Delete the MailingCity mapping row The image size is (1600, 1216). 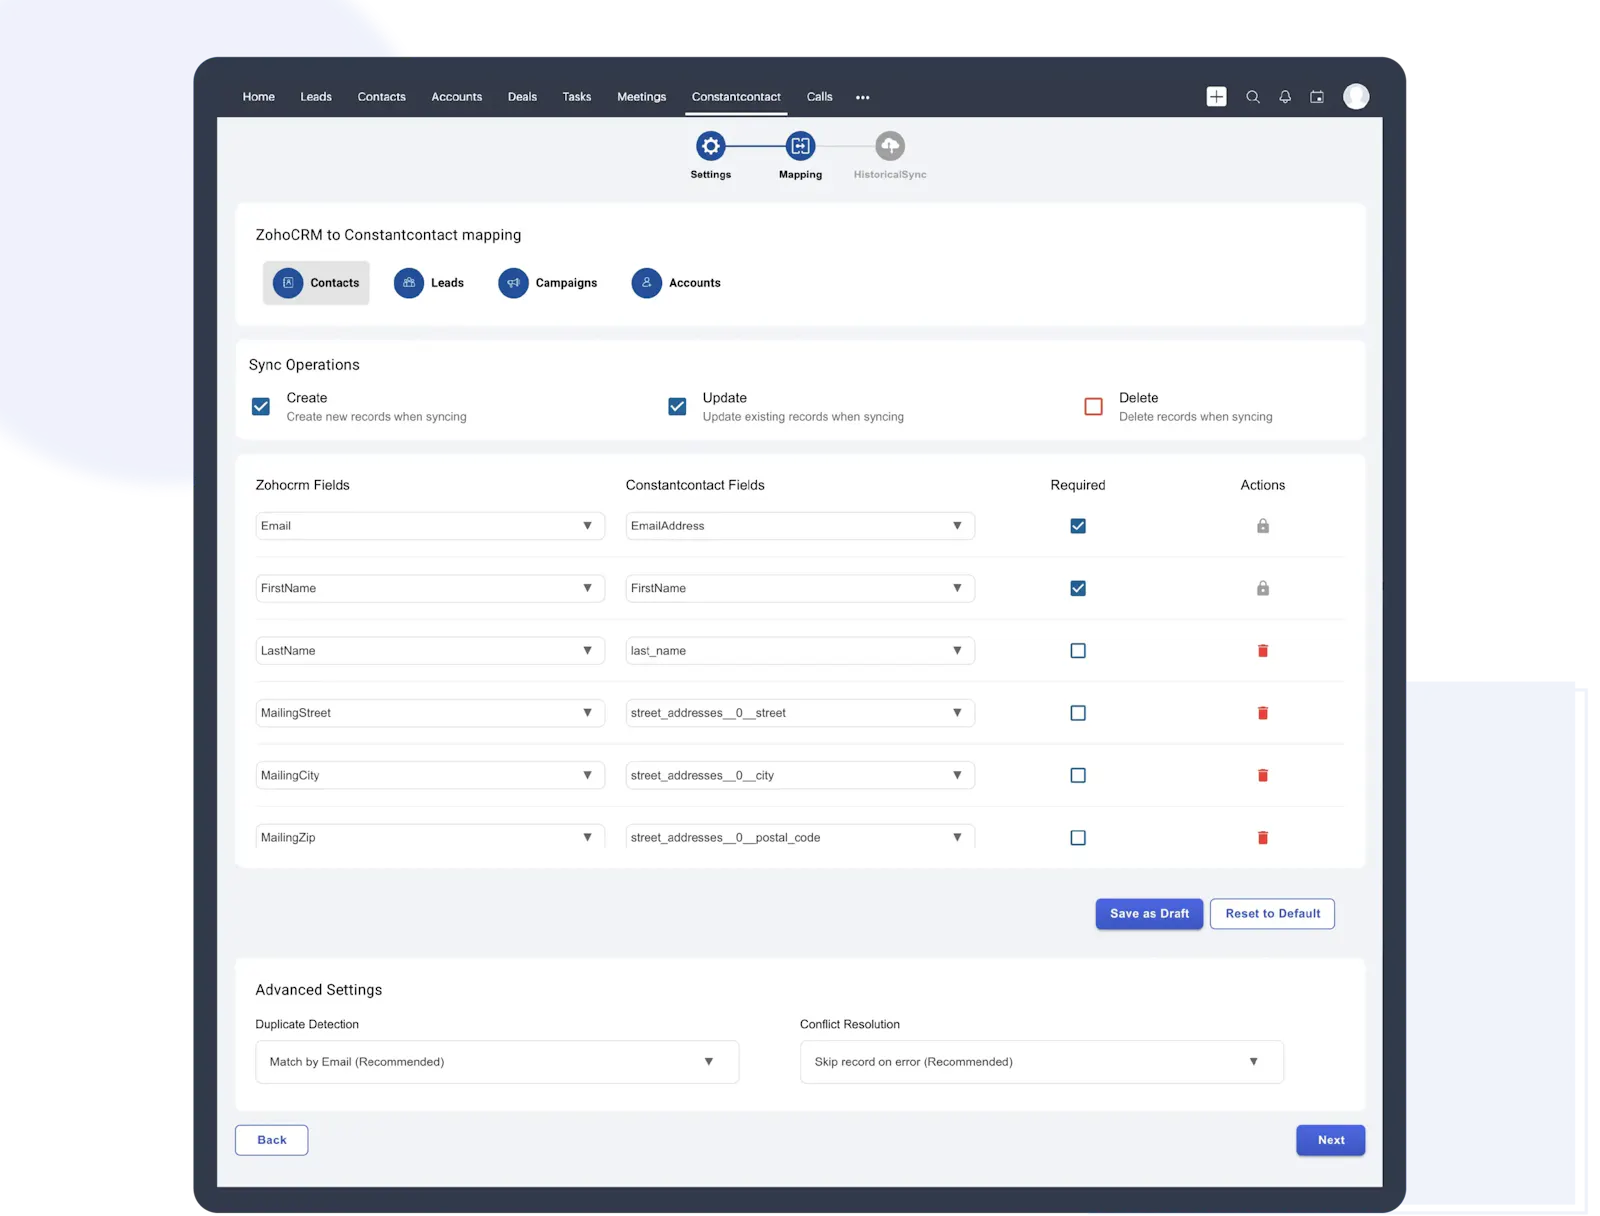pos(1263,775)
